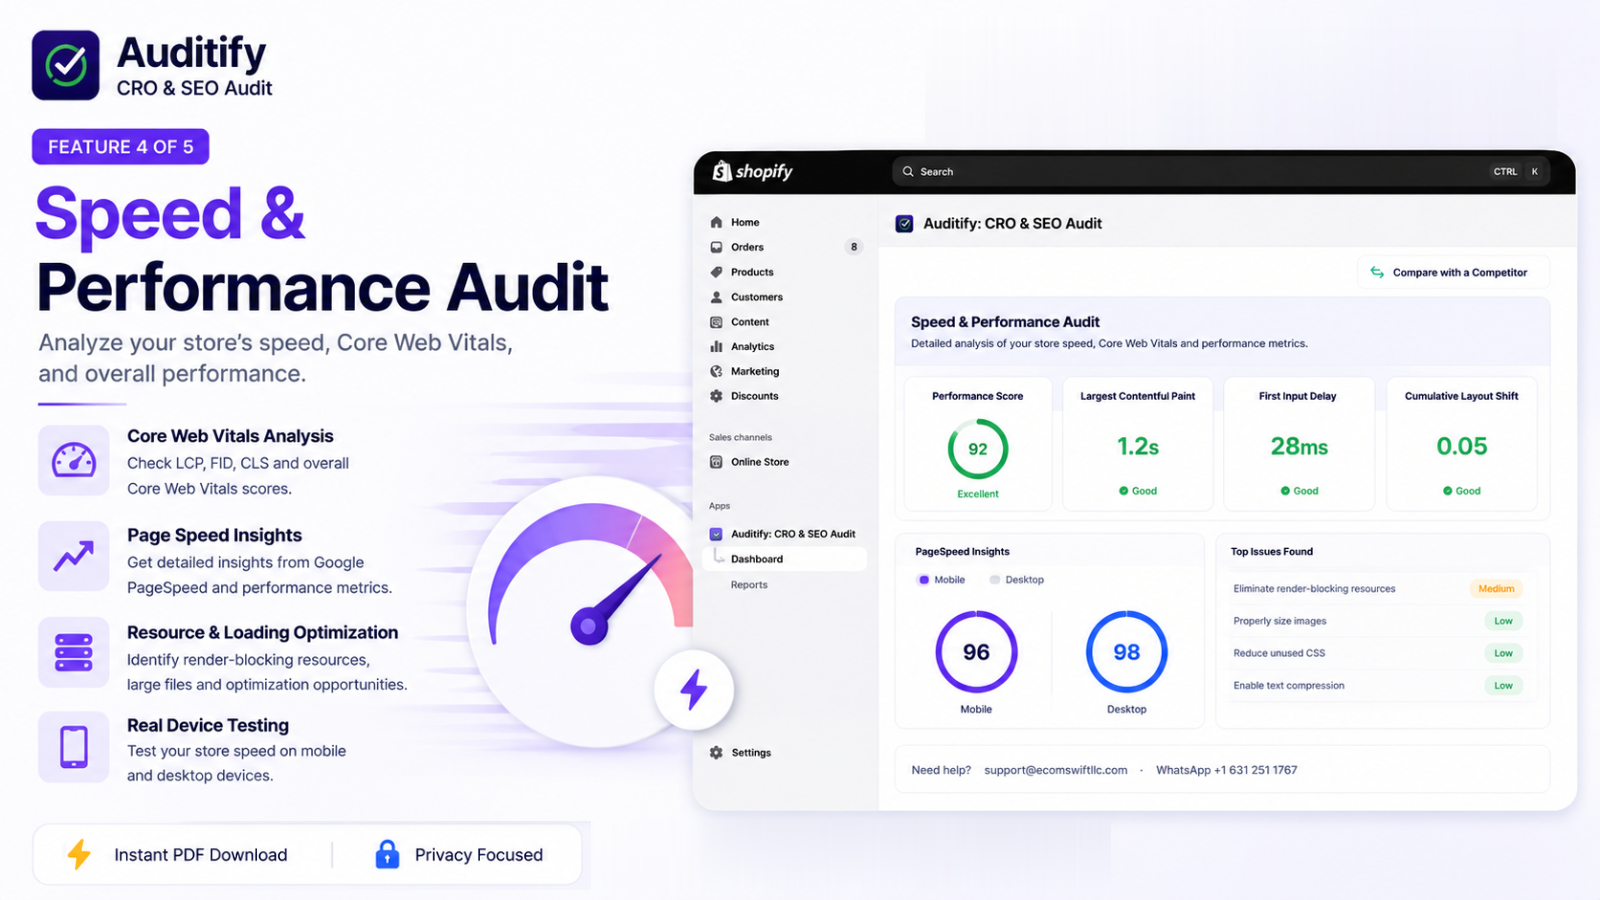Screen dimensions: 1600x900
Task: Click the Properly size images issue
Action: [1280, 621]
